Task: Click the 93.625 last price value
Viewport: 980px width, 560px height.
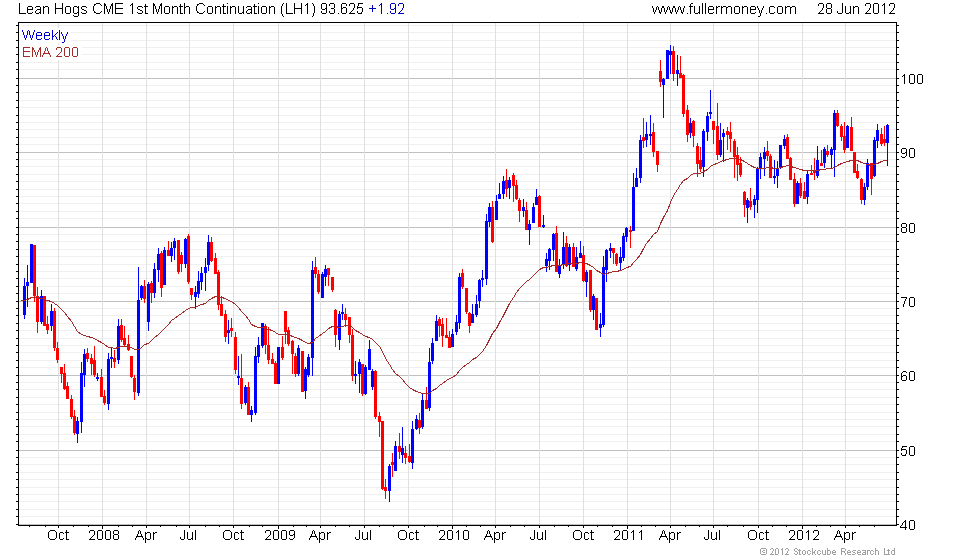Action: point(342,9)
